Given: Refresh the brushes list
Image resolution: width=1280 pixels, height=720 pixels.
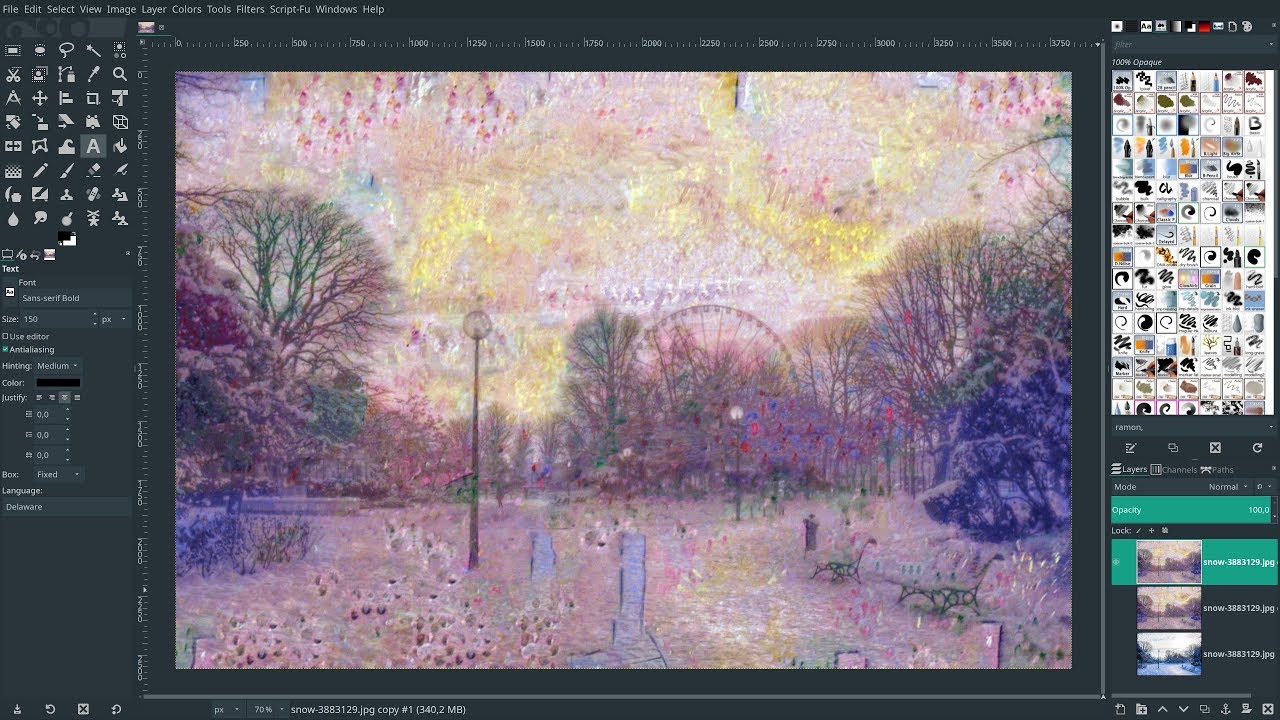Looking at the screenshot, I should pos(1257,448).
